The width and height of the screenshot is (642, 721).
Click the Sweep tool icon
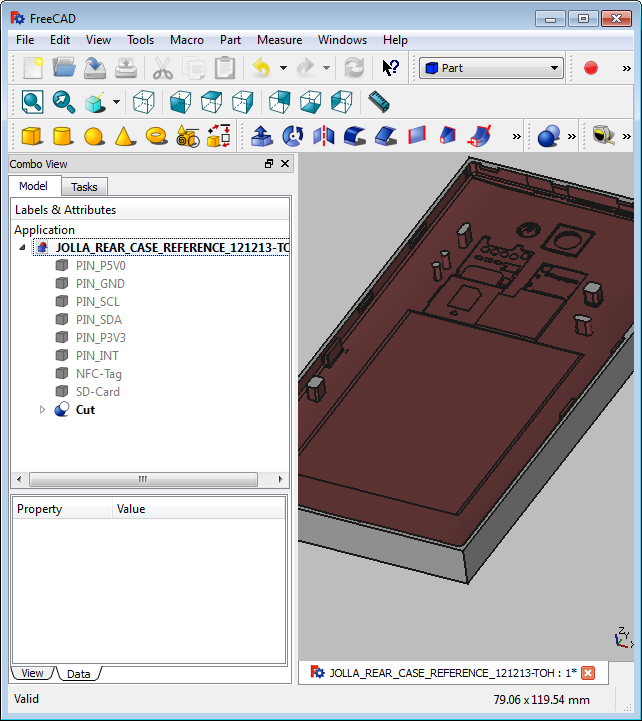click(x=479, y=136)
